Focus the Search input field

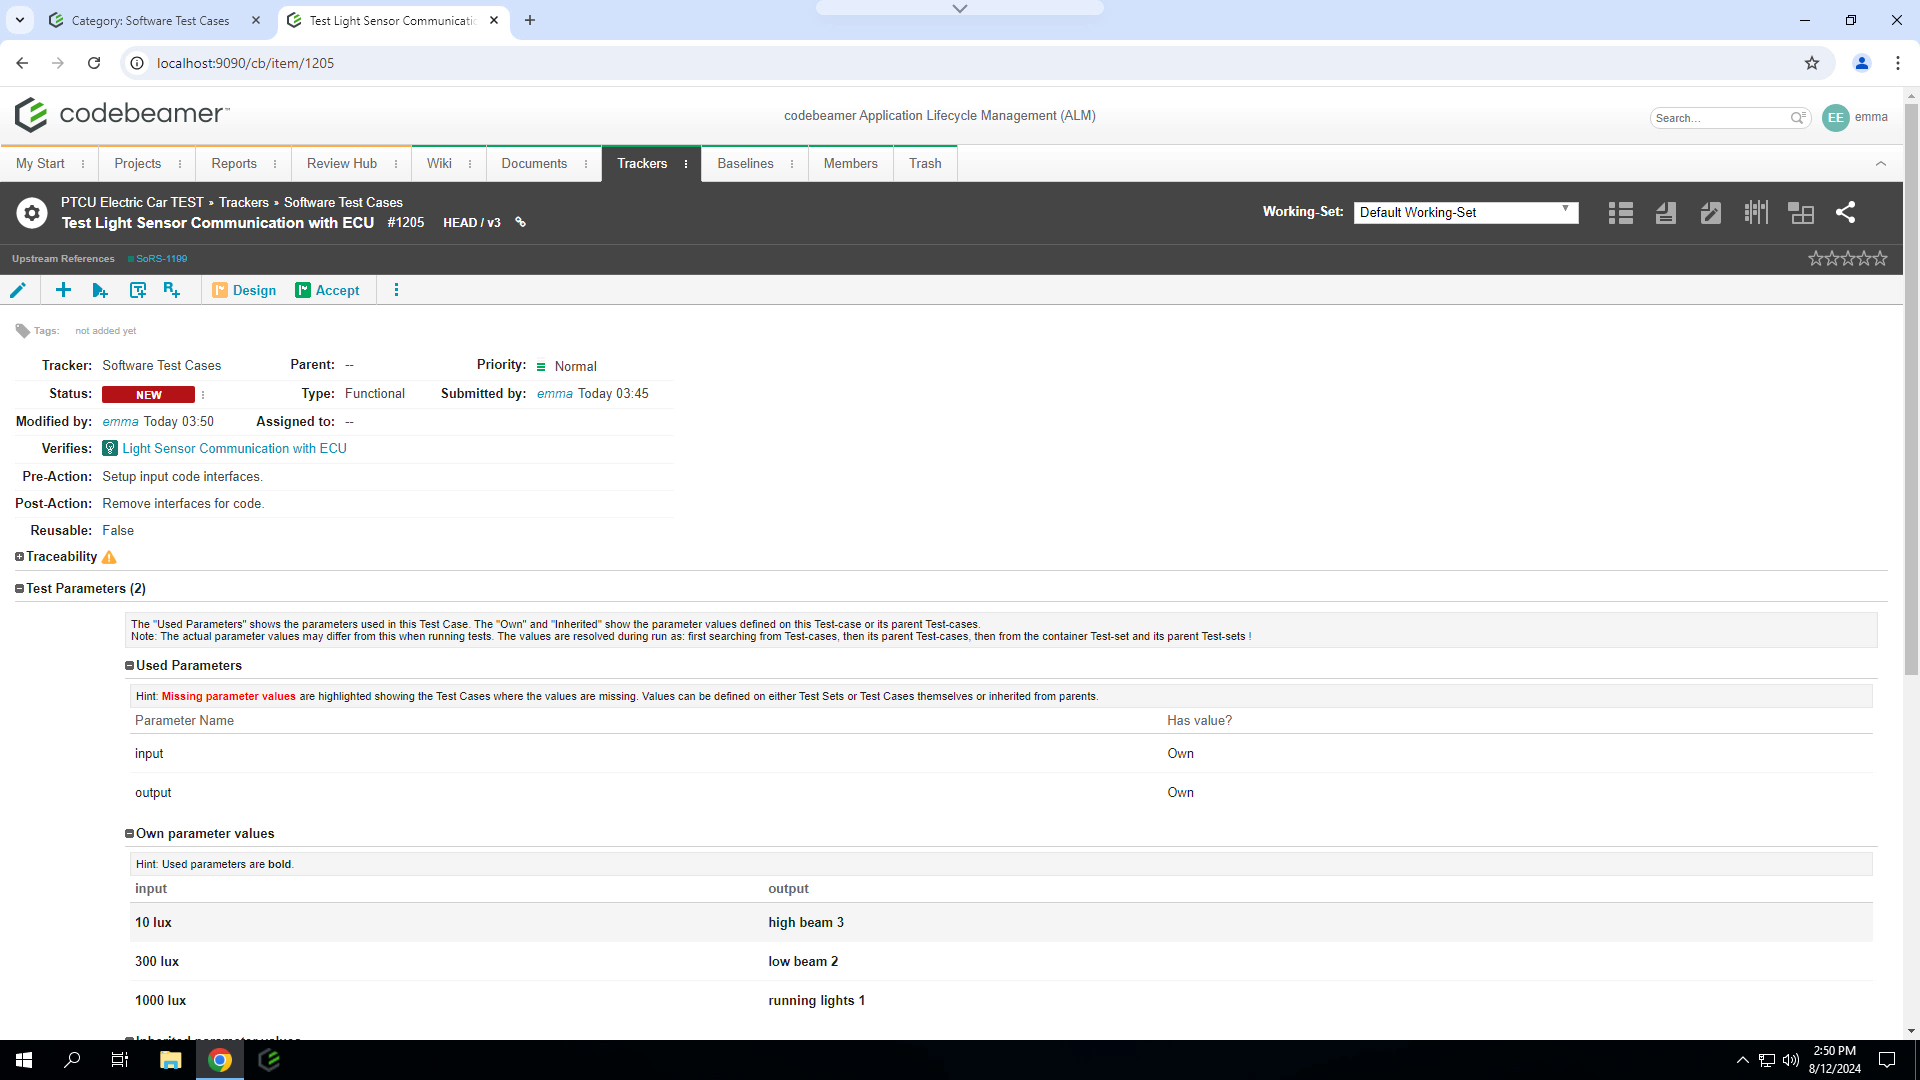(1721, 118)
